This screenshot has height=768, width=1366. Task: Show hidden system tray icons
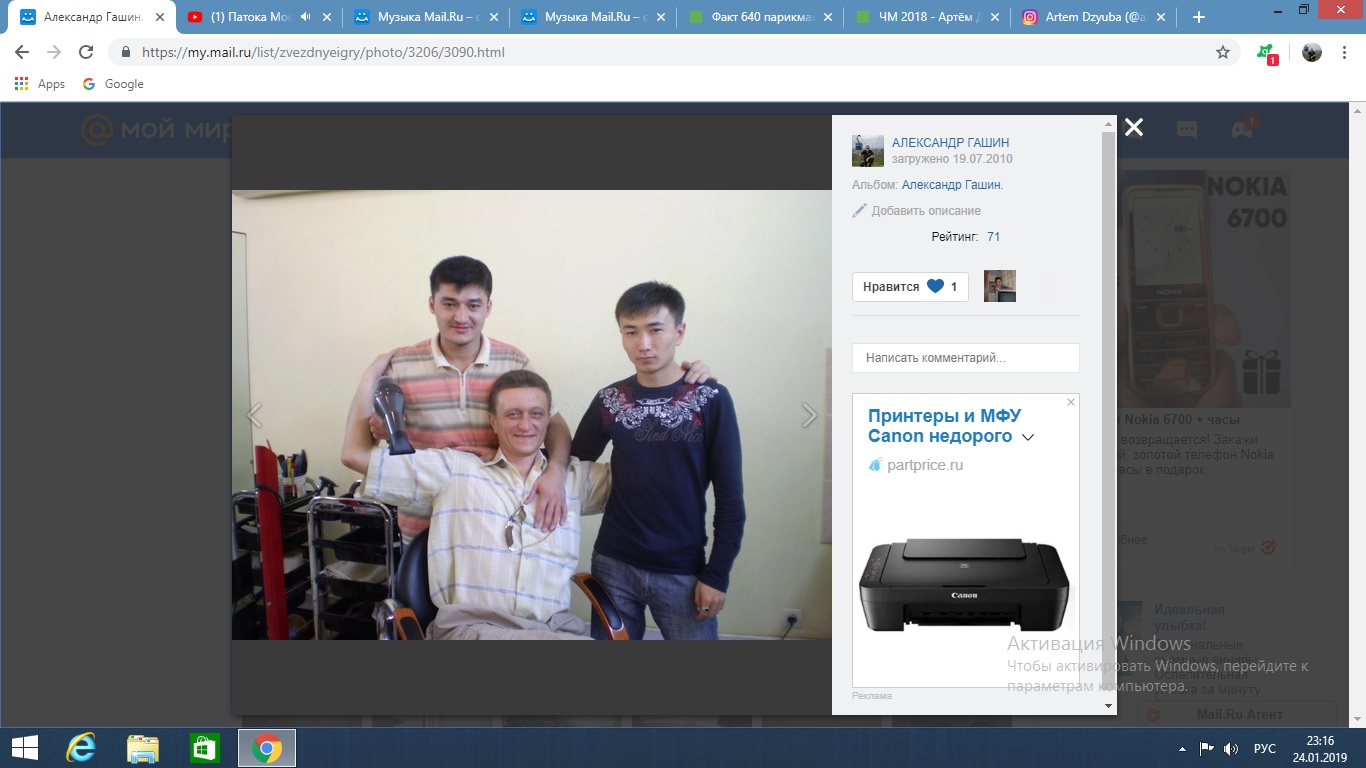click(1183, 748)
